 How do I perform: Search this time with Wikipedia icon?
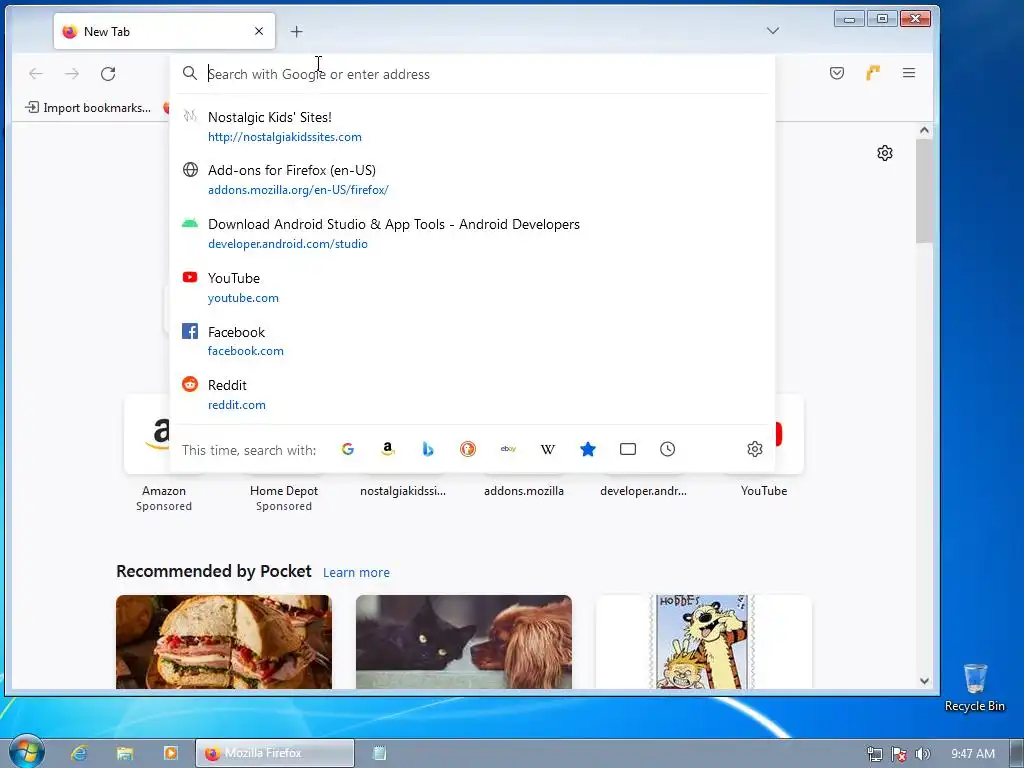click(x=548, y=449)
